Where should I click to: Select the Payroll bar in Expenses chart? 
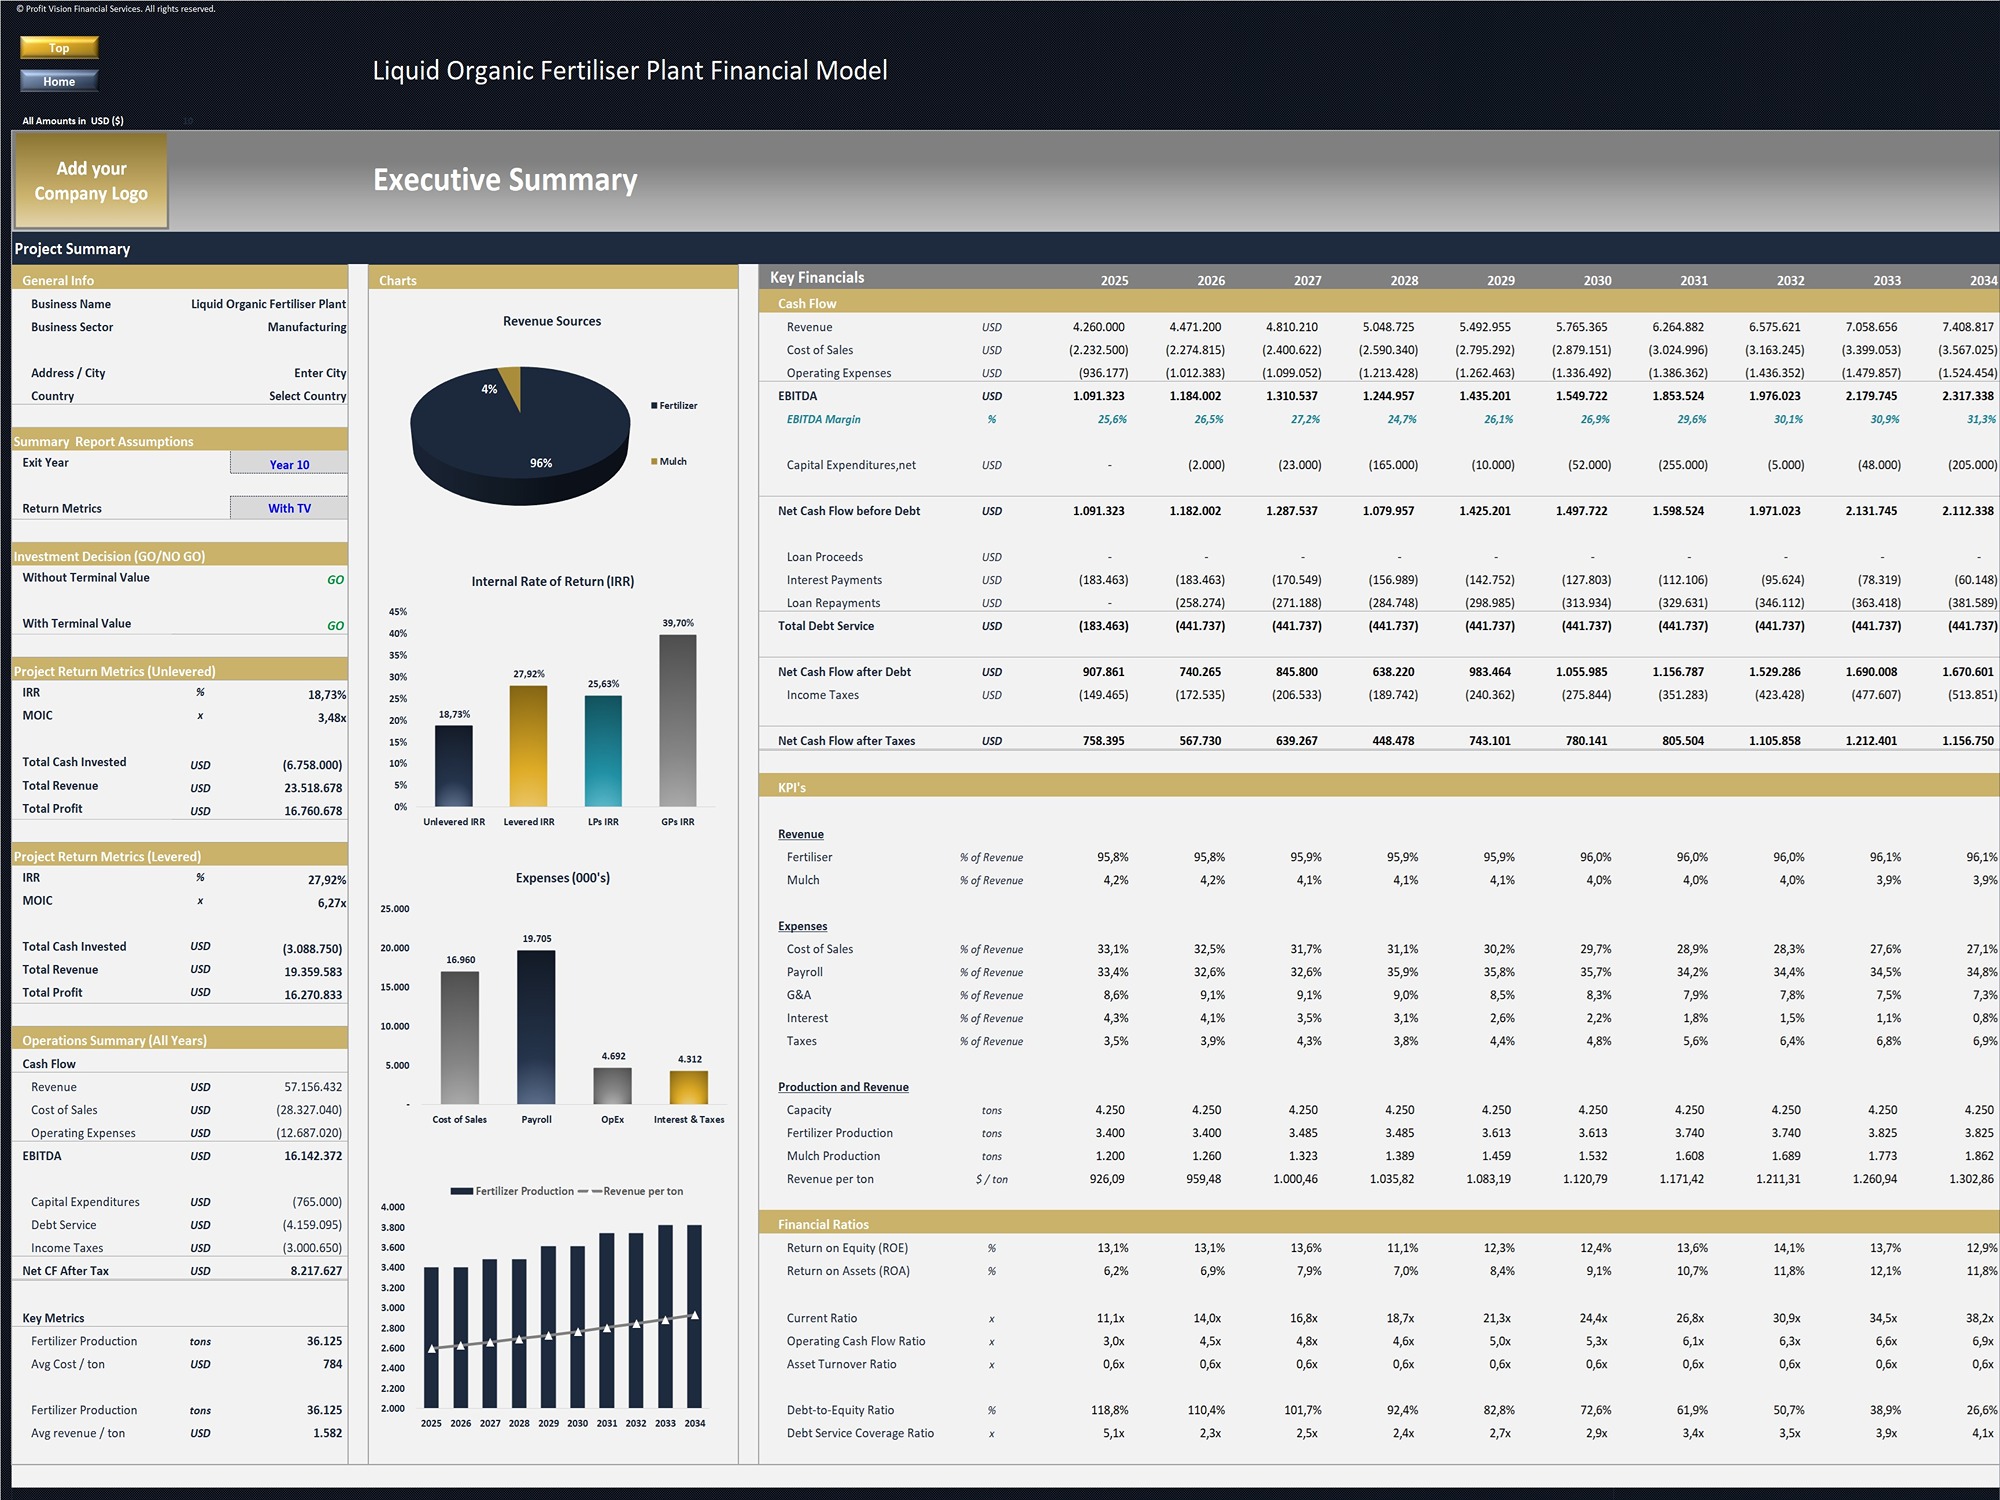click(x=536, y=1027)
